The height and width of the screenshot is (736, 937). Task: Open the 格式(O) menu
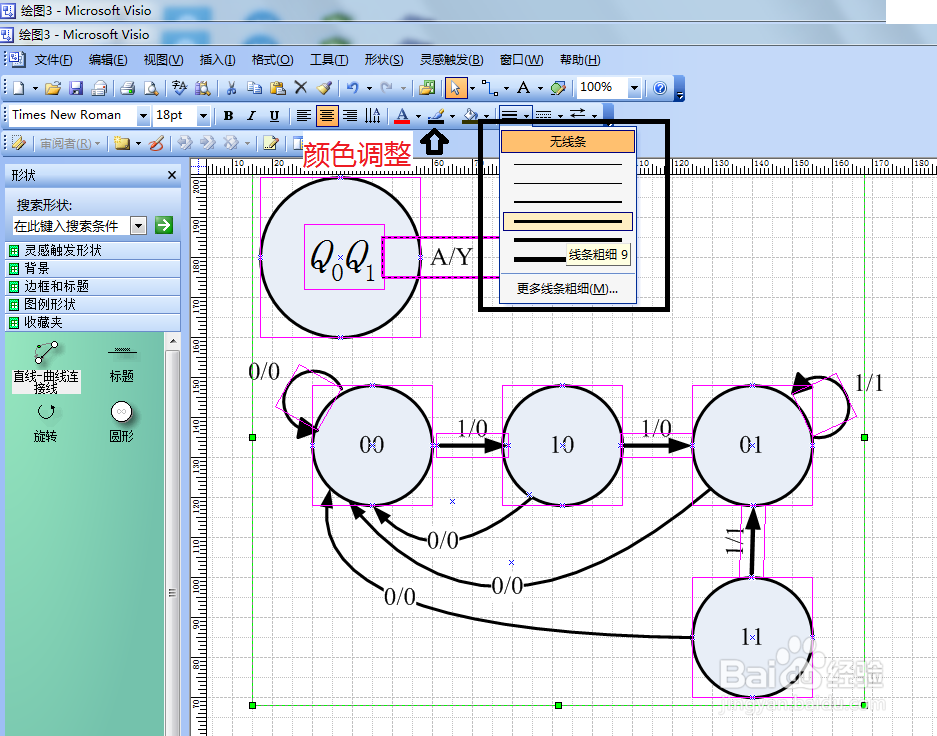click(x=272, y=60)
